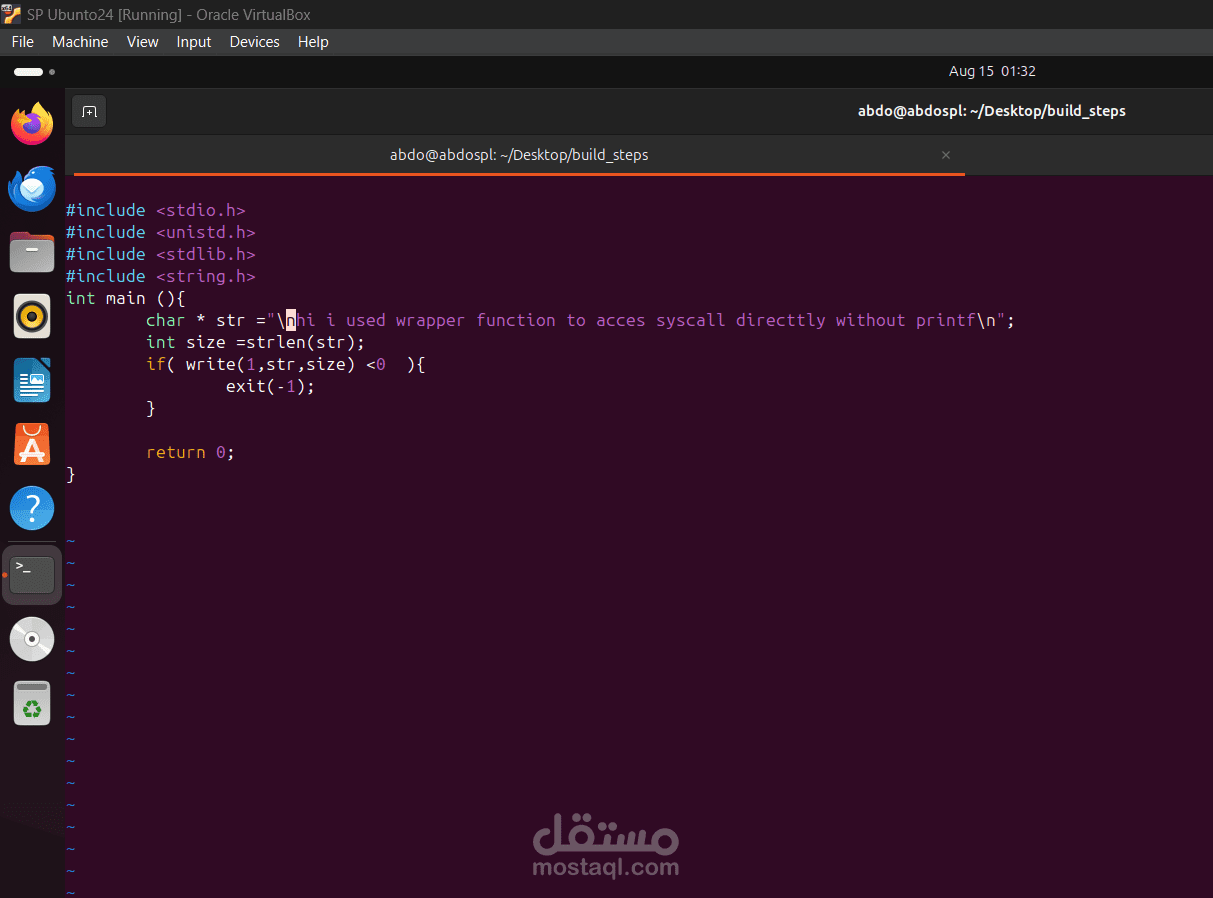Click the VirtualBox window icon in title bar

click(x=11, y=14)
